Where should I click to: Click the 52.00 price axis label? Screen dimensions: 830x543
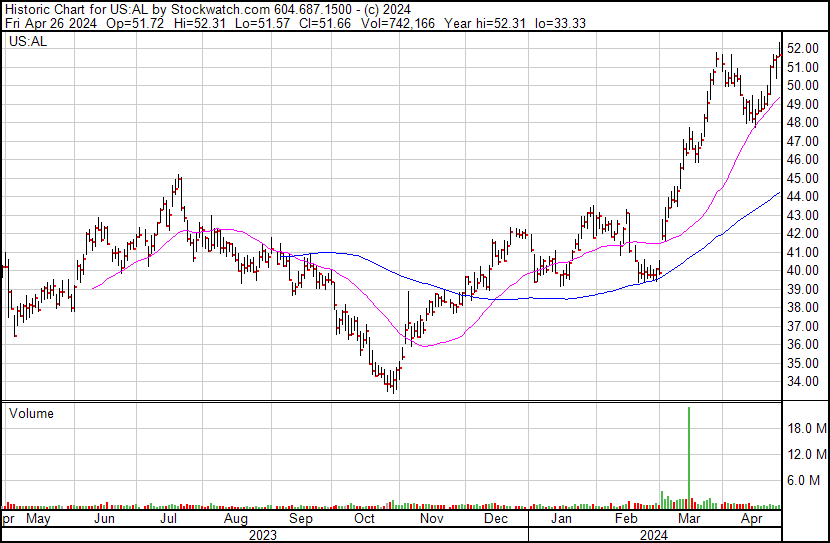(x=802, y=48)
